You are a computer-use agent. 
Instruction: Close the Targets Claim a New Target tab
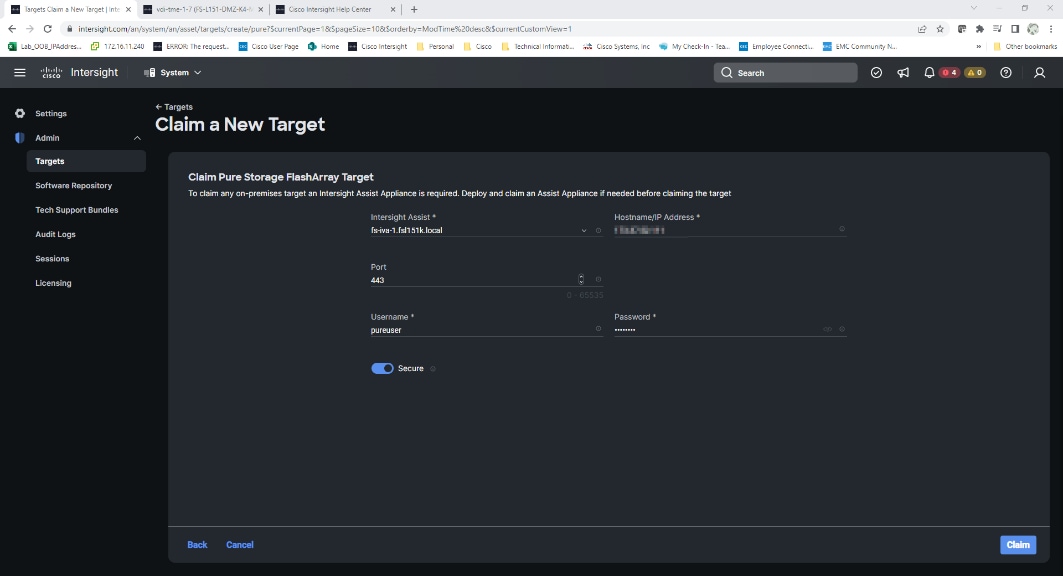tap(128, 9)
